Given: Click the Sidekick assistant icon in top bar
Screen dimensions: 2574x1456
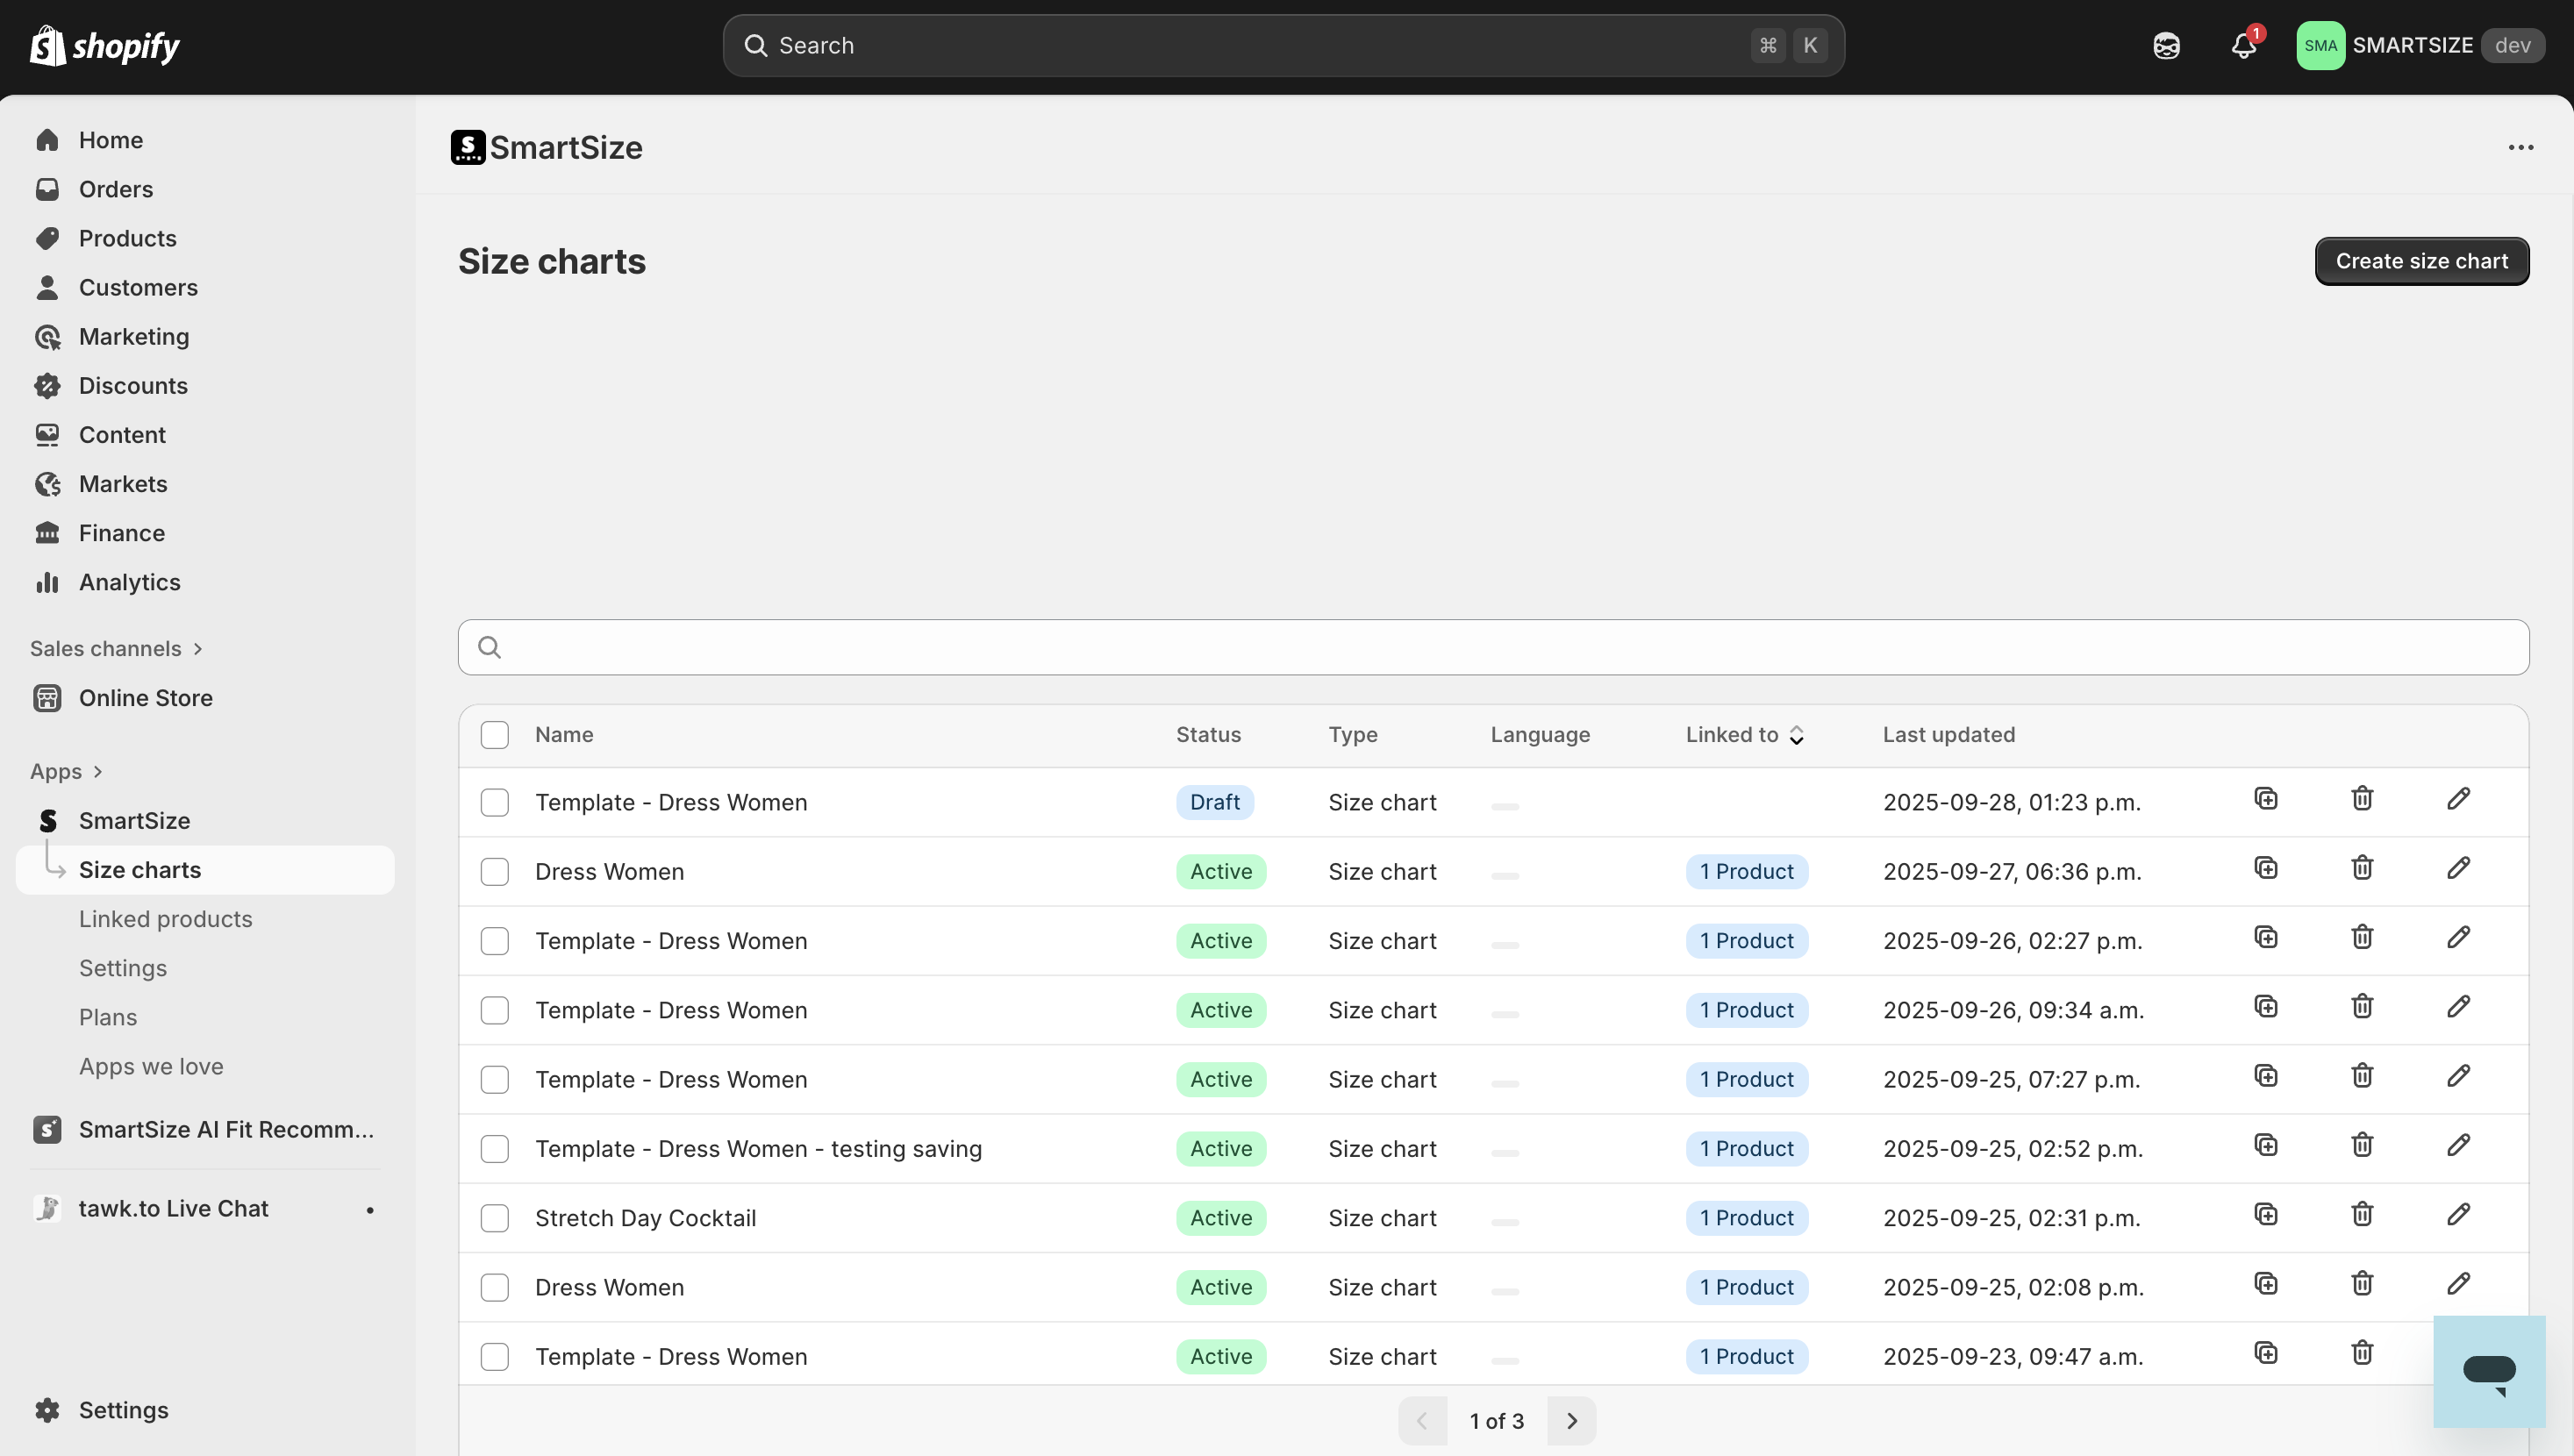Looking at the screenshot, I should click(x=2166, y=46).
